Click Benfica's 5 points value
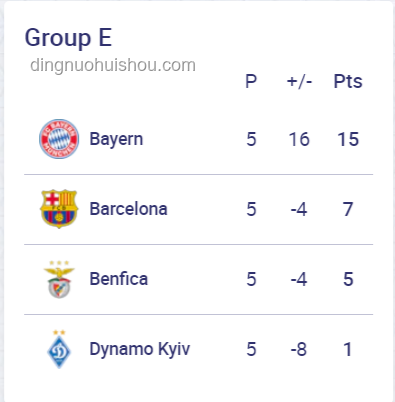 point(348,279)
